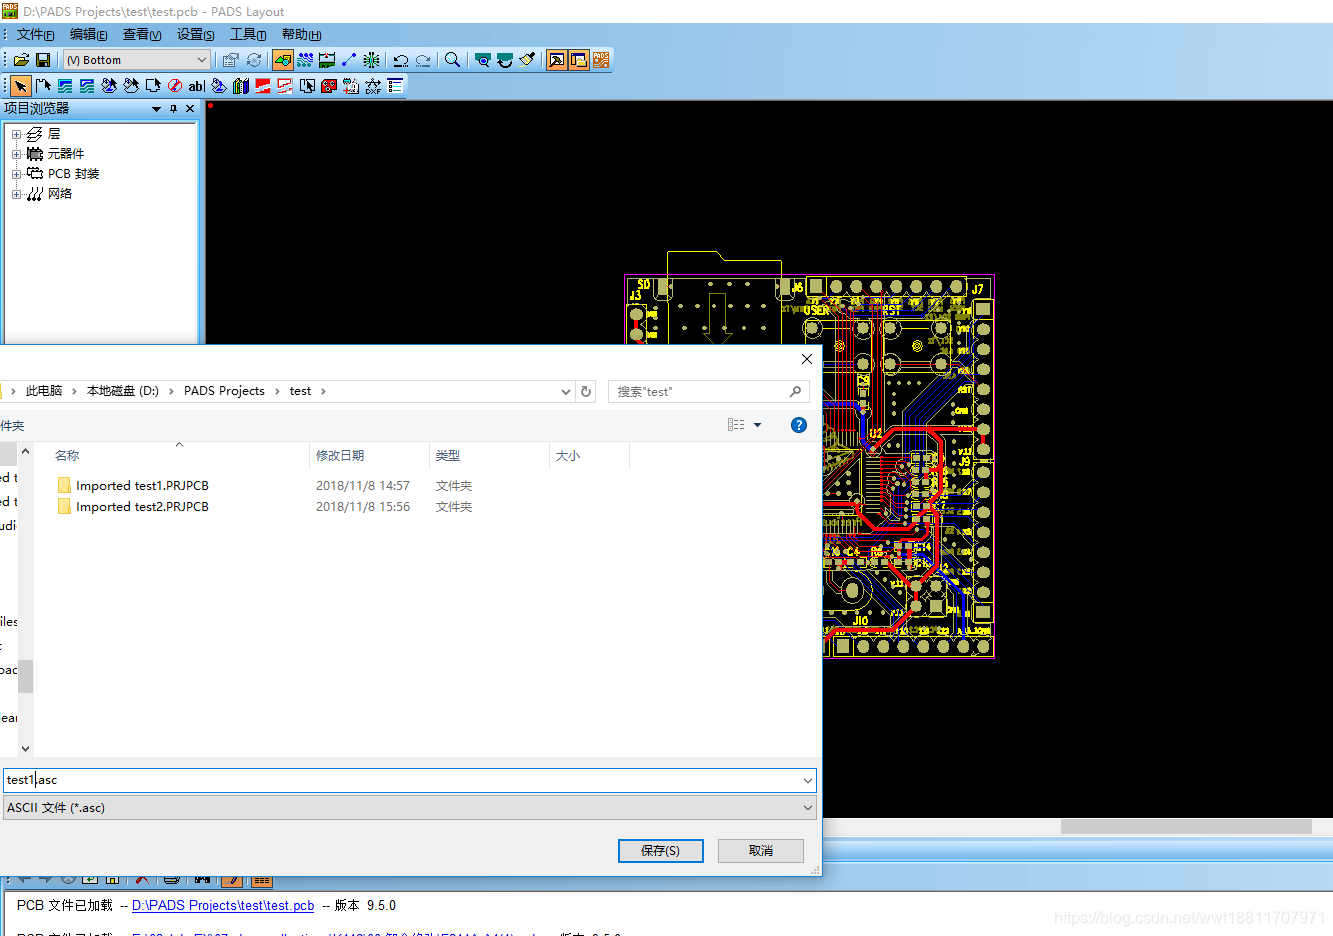Open the 文件(F) menu
This screenshot has height=936, width=1333.
[35, 35]
